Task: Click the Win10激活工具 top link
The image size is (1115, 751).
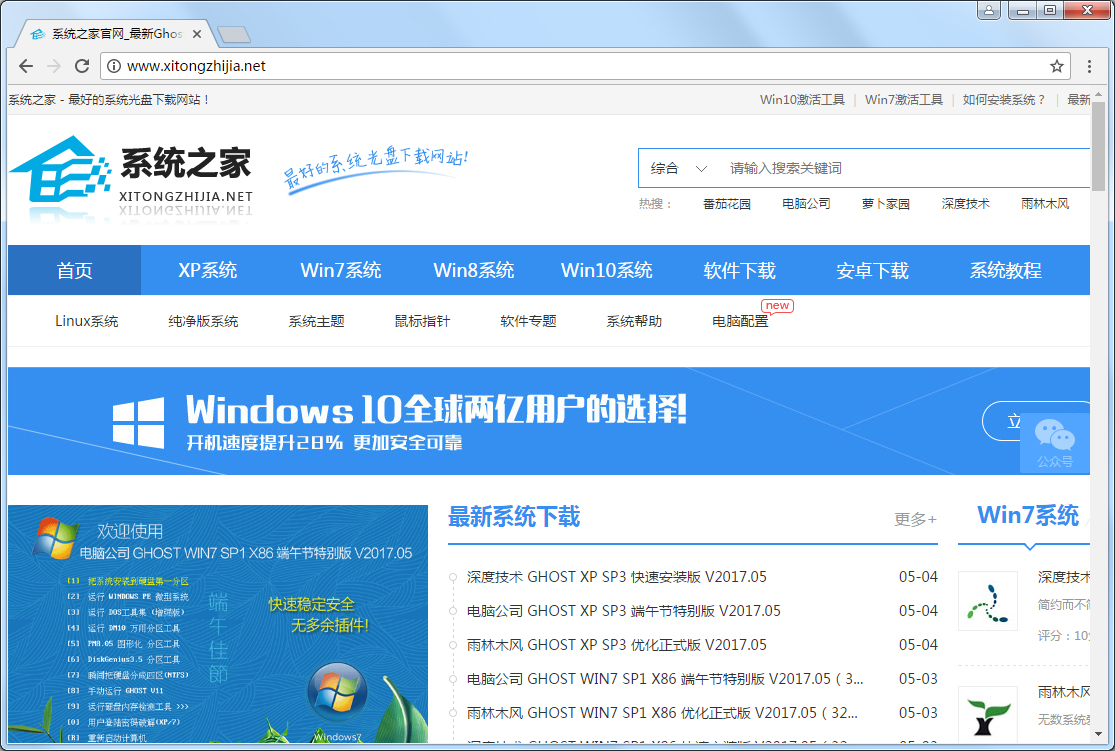Action: tap(802, 100)
